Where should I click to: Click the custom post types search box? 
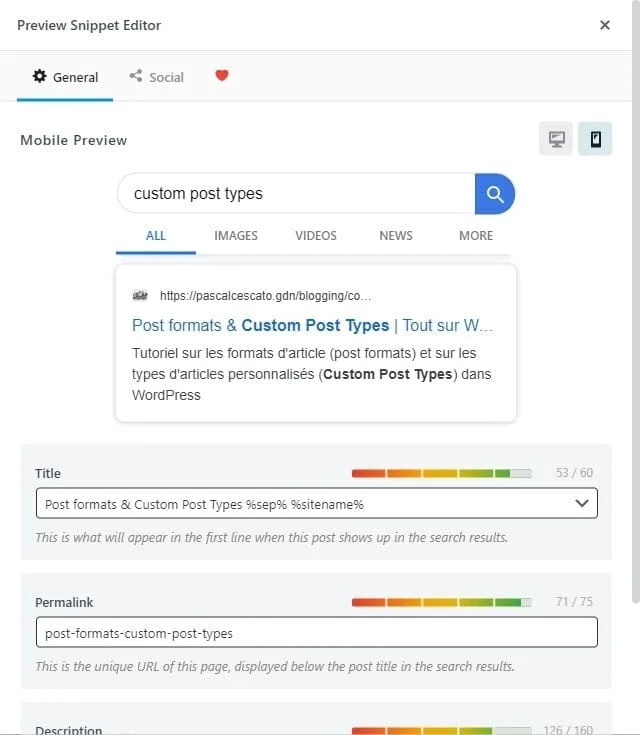296,194
